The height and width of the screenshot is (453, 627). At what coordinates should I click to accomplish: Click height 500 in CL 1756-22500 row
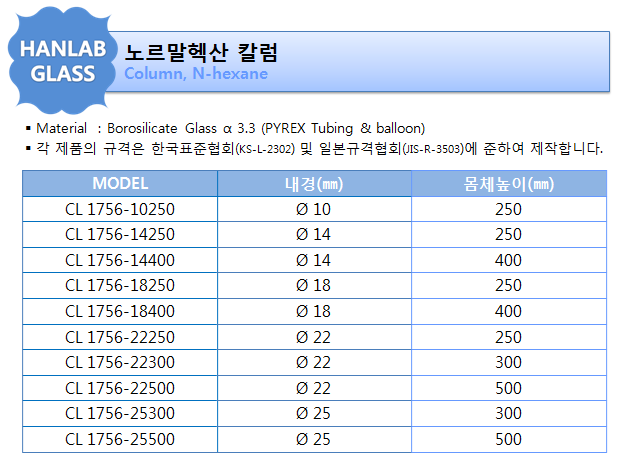click(508, 388)
